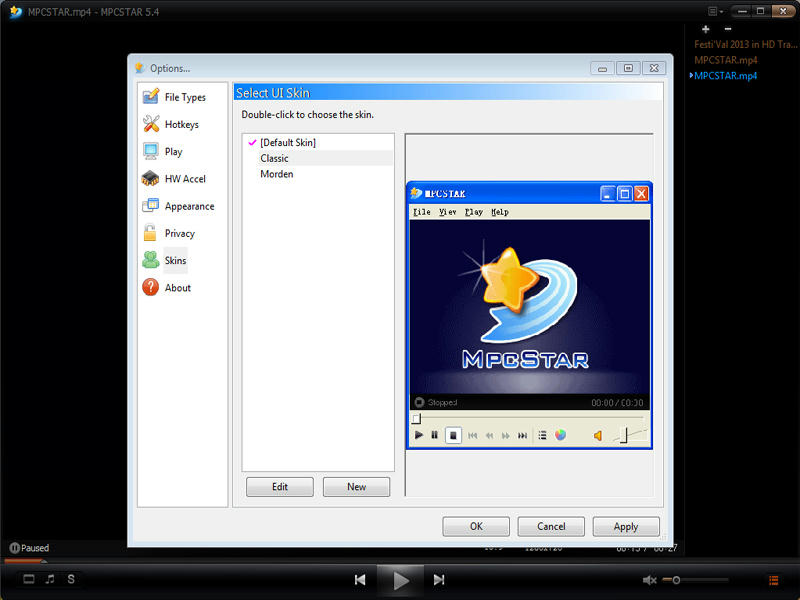The height and width of the screenshot is (600, 800).
Task: Toggle the playlist panel with the list icon
Action: 773,580
